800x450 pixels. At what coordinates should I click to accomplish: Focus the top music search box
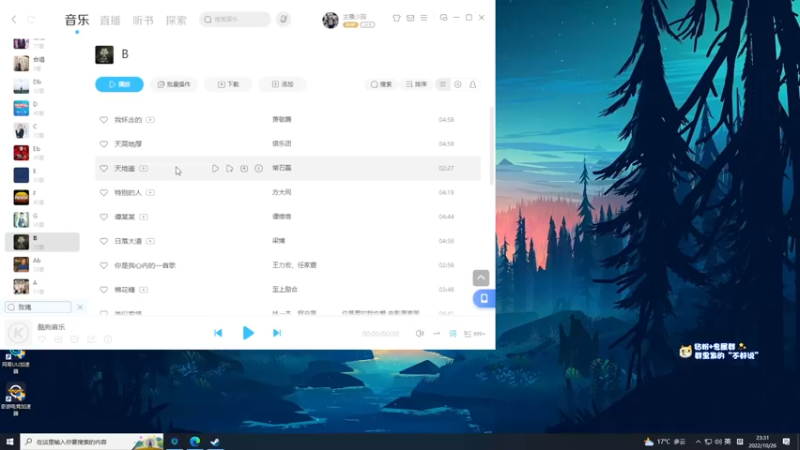point(235,19)
